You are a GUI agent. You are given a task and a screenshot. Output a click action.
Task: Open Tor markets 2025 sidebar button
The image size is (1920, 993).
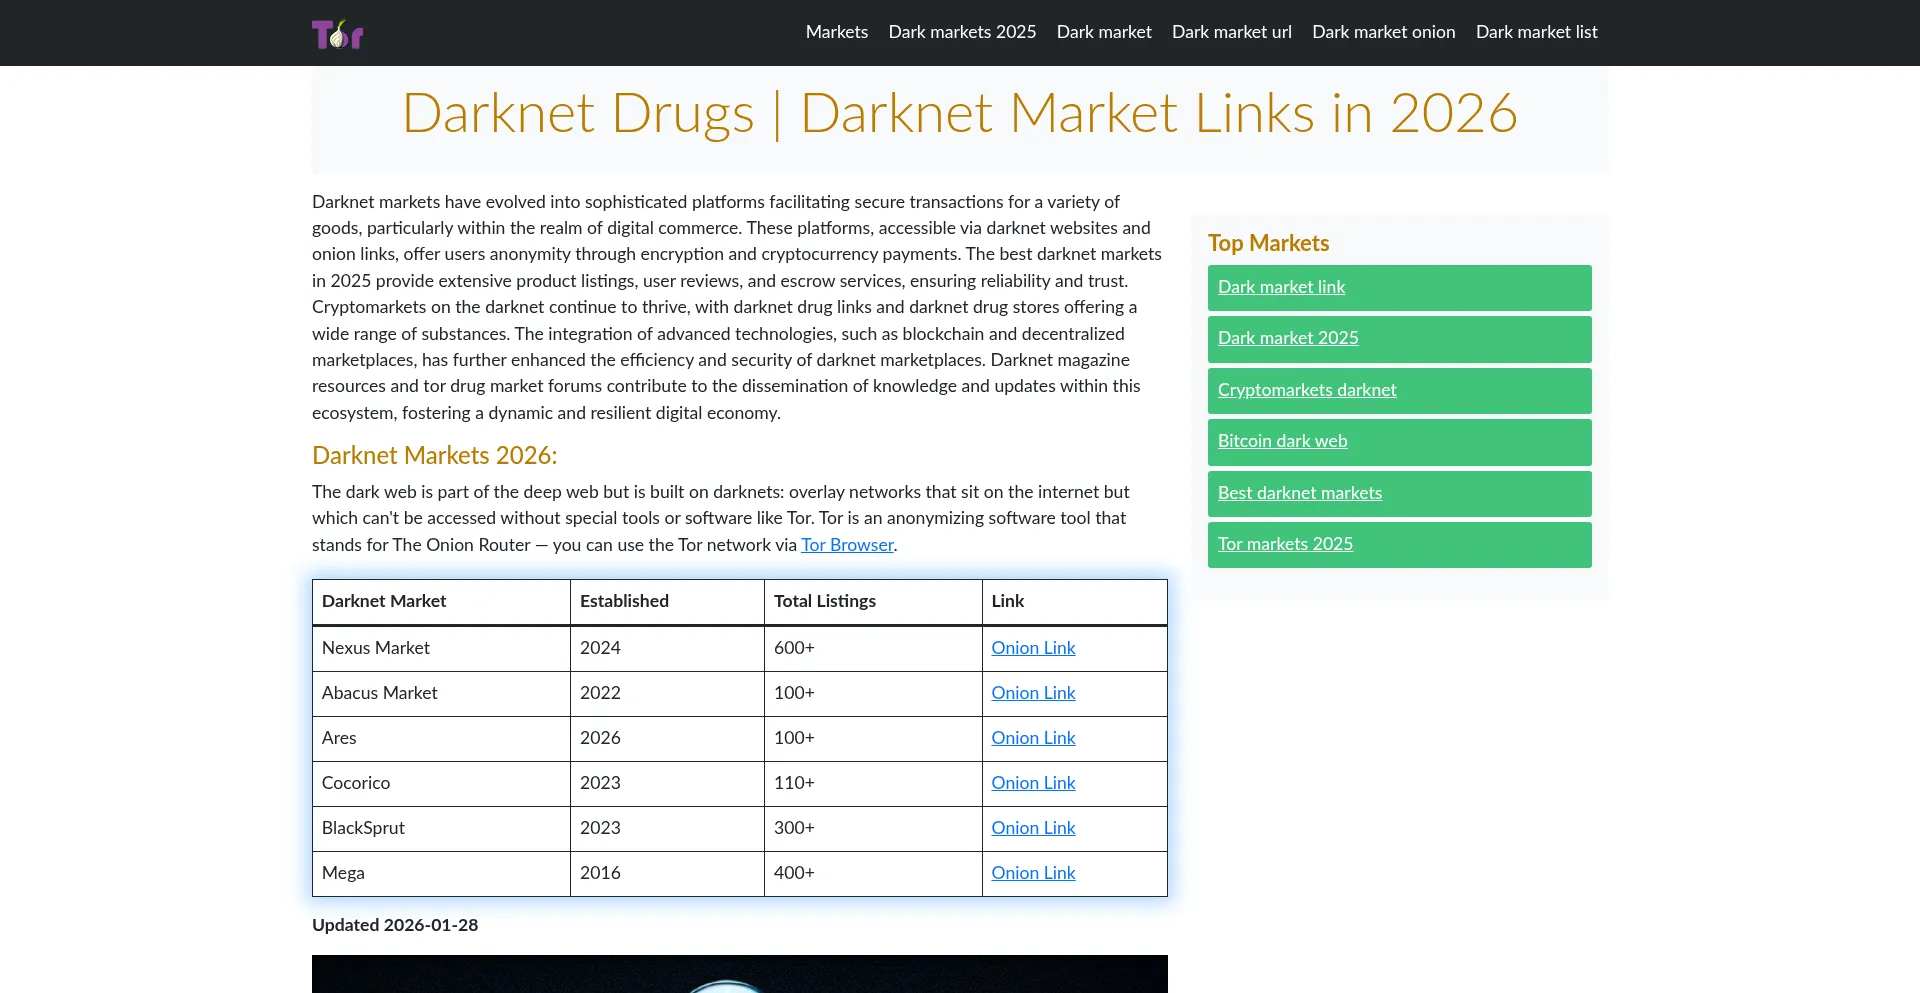1400,545
